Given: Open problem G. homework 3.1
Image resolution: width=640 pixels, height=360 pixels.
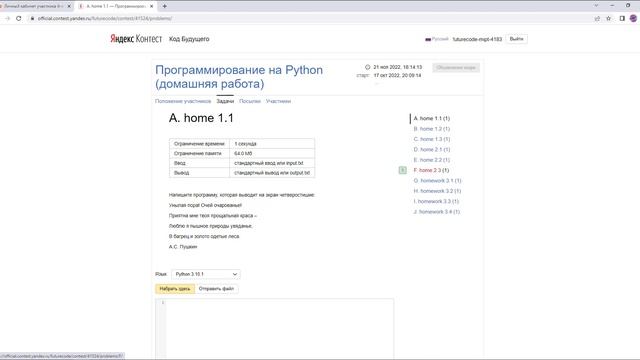Looking at the screenshot, I should [x=437, y=181].
